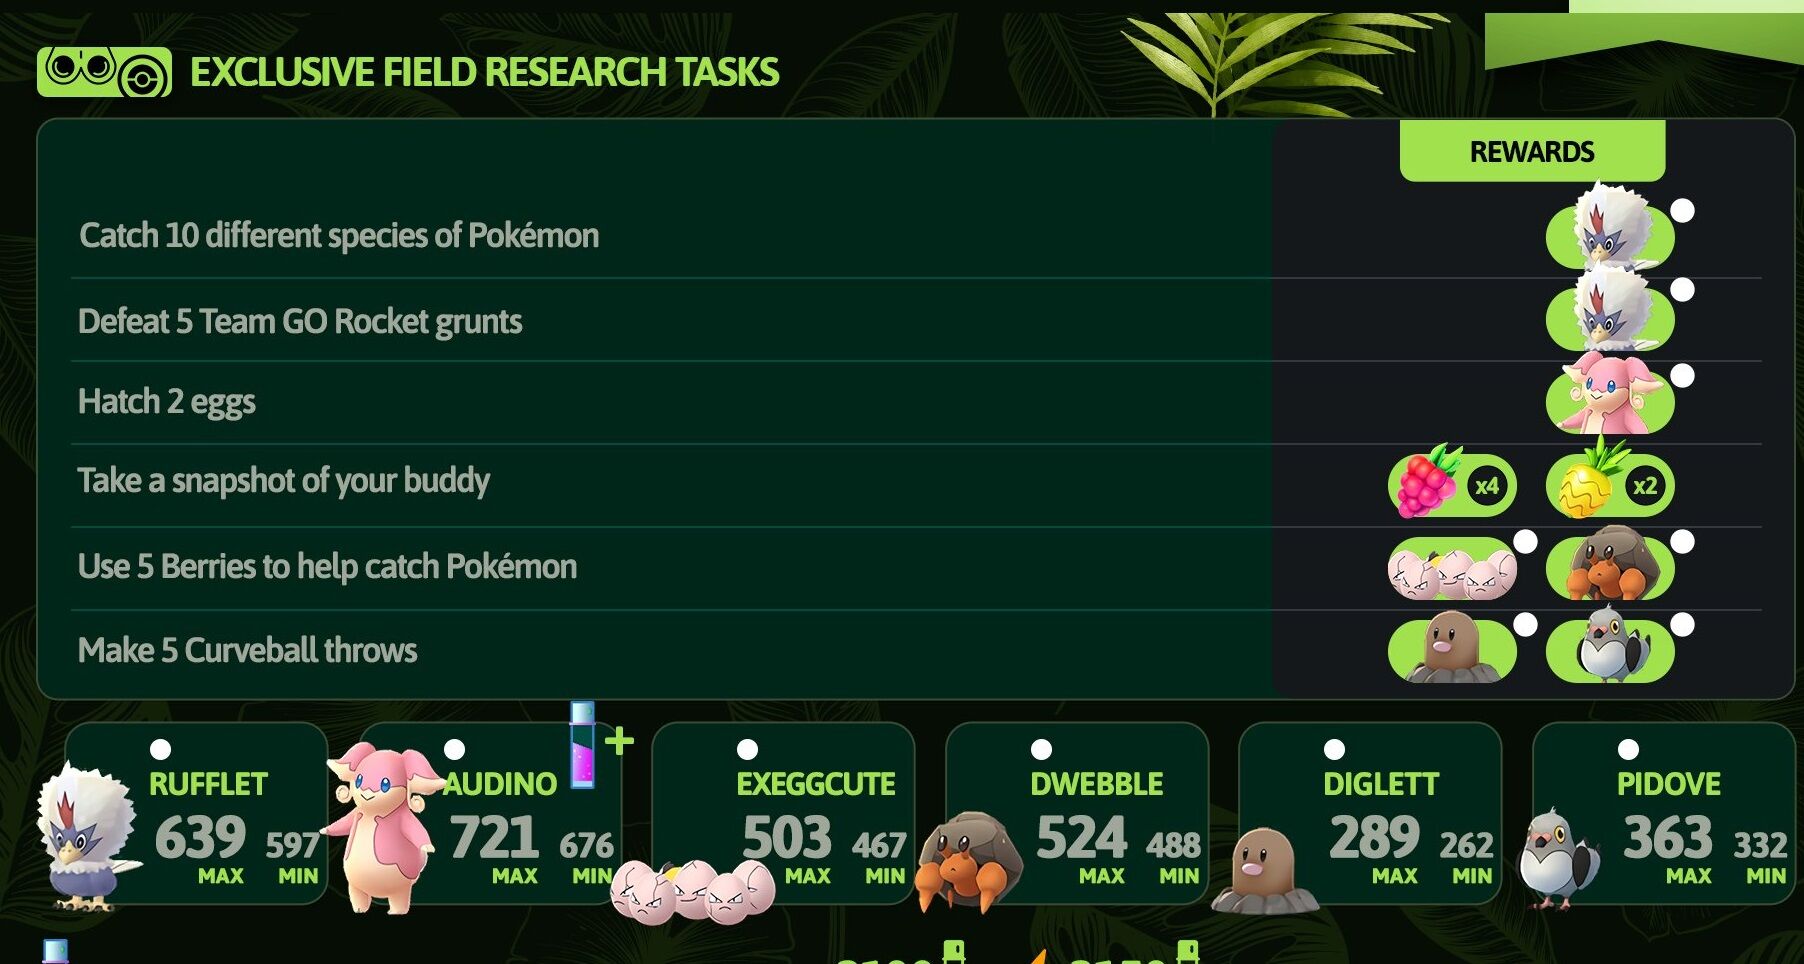Click Diglett's min CP value 262
Viewport: 1804px width, 964px height.
point(1466,845)
